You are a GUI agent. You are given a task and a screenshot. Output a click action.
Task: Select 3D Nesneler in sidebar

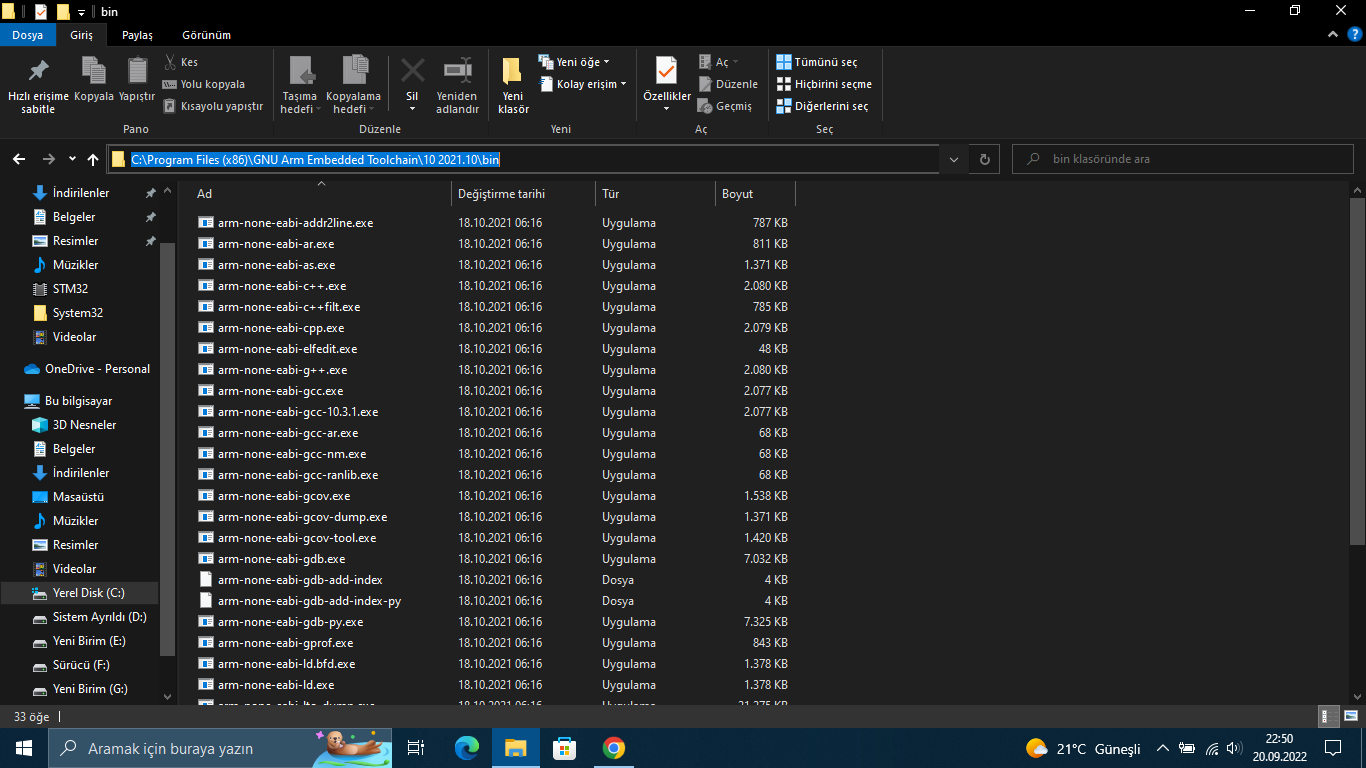[x=84, y=425]
